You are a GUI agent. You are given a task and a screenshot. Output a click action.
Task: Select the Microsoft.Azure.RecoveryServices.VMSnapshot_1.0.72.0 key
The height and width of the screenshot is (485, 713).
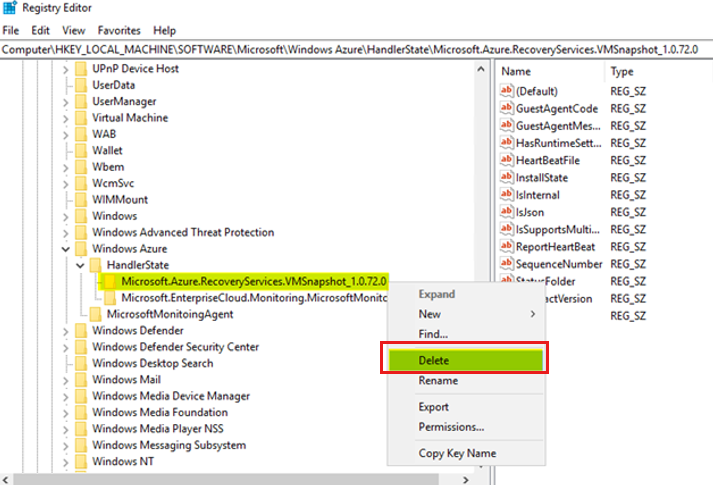click(x=254, y=281)
